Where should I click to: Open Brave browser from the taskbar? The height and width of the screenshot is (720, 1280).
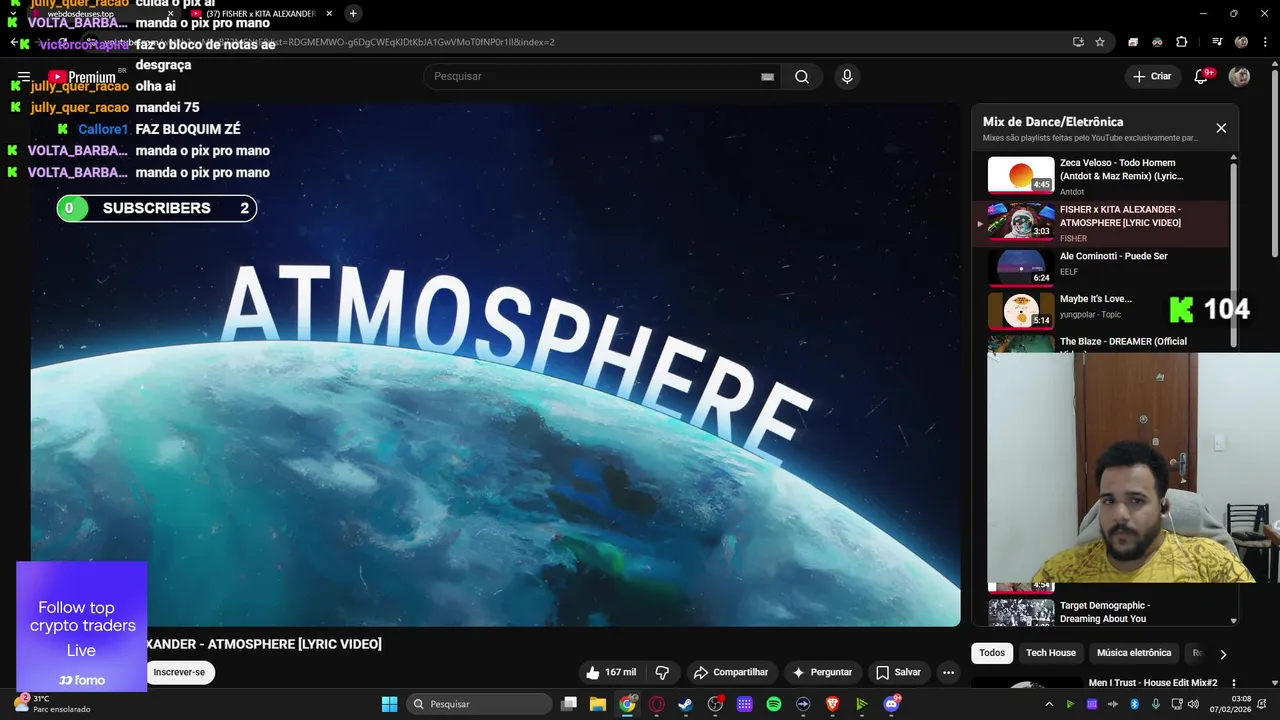click(833, 704)
